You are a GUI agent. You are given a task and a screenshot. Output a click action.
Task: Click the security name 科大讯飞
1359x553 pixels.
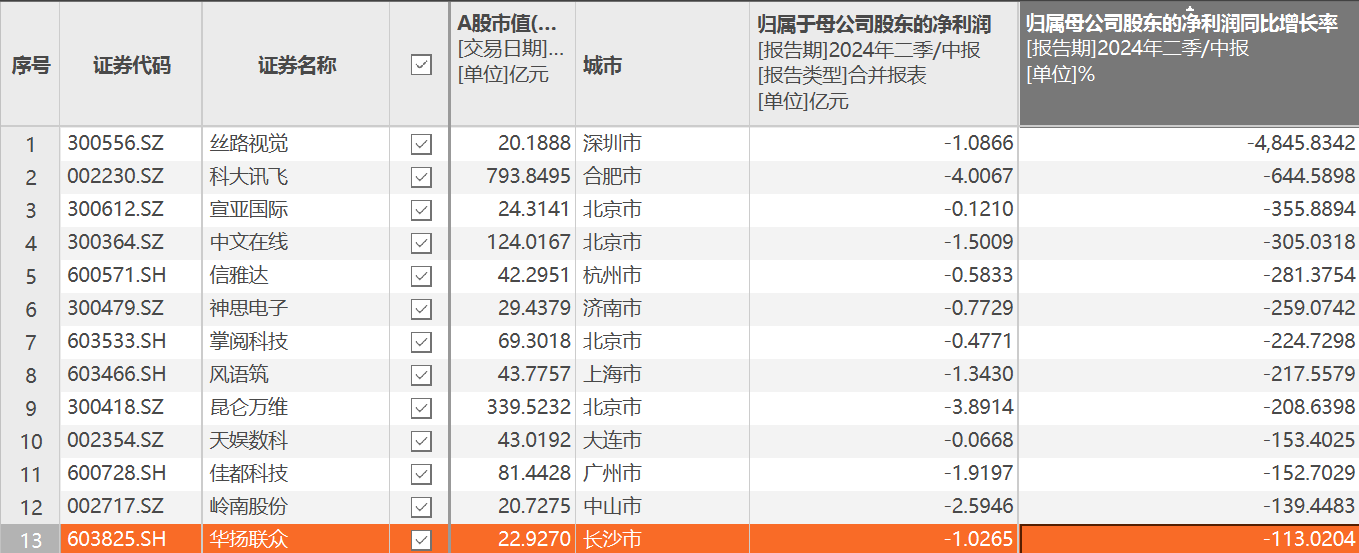pos(249,177)
